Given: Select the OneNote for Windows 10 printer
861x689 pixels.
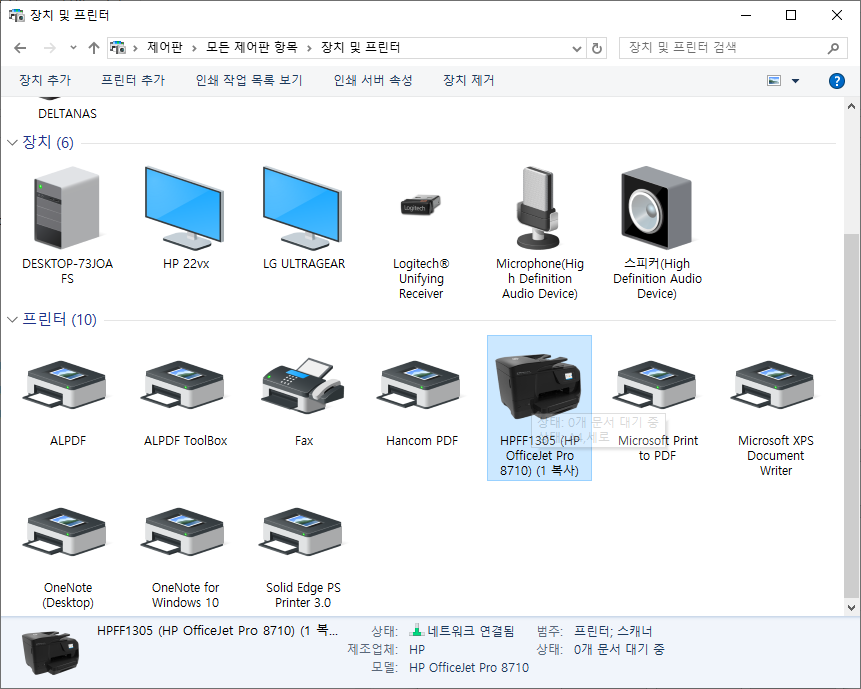Looking at the screenshot, I should [184, 534].
